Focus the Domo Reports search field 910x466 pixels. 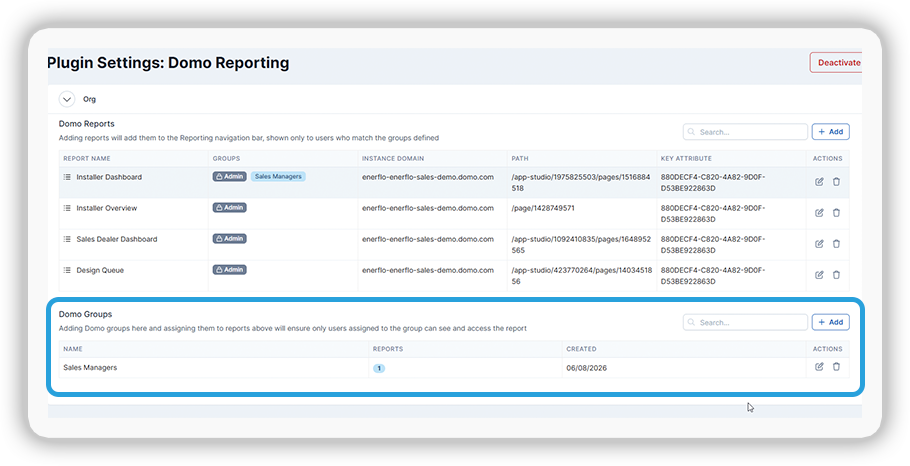(745, 132)
